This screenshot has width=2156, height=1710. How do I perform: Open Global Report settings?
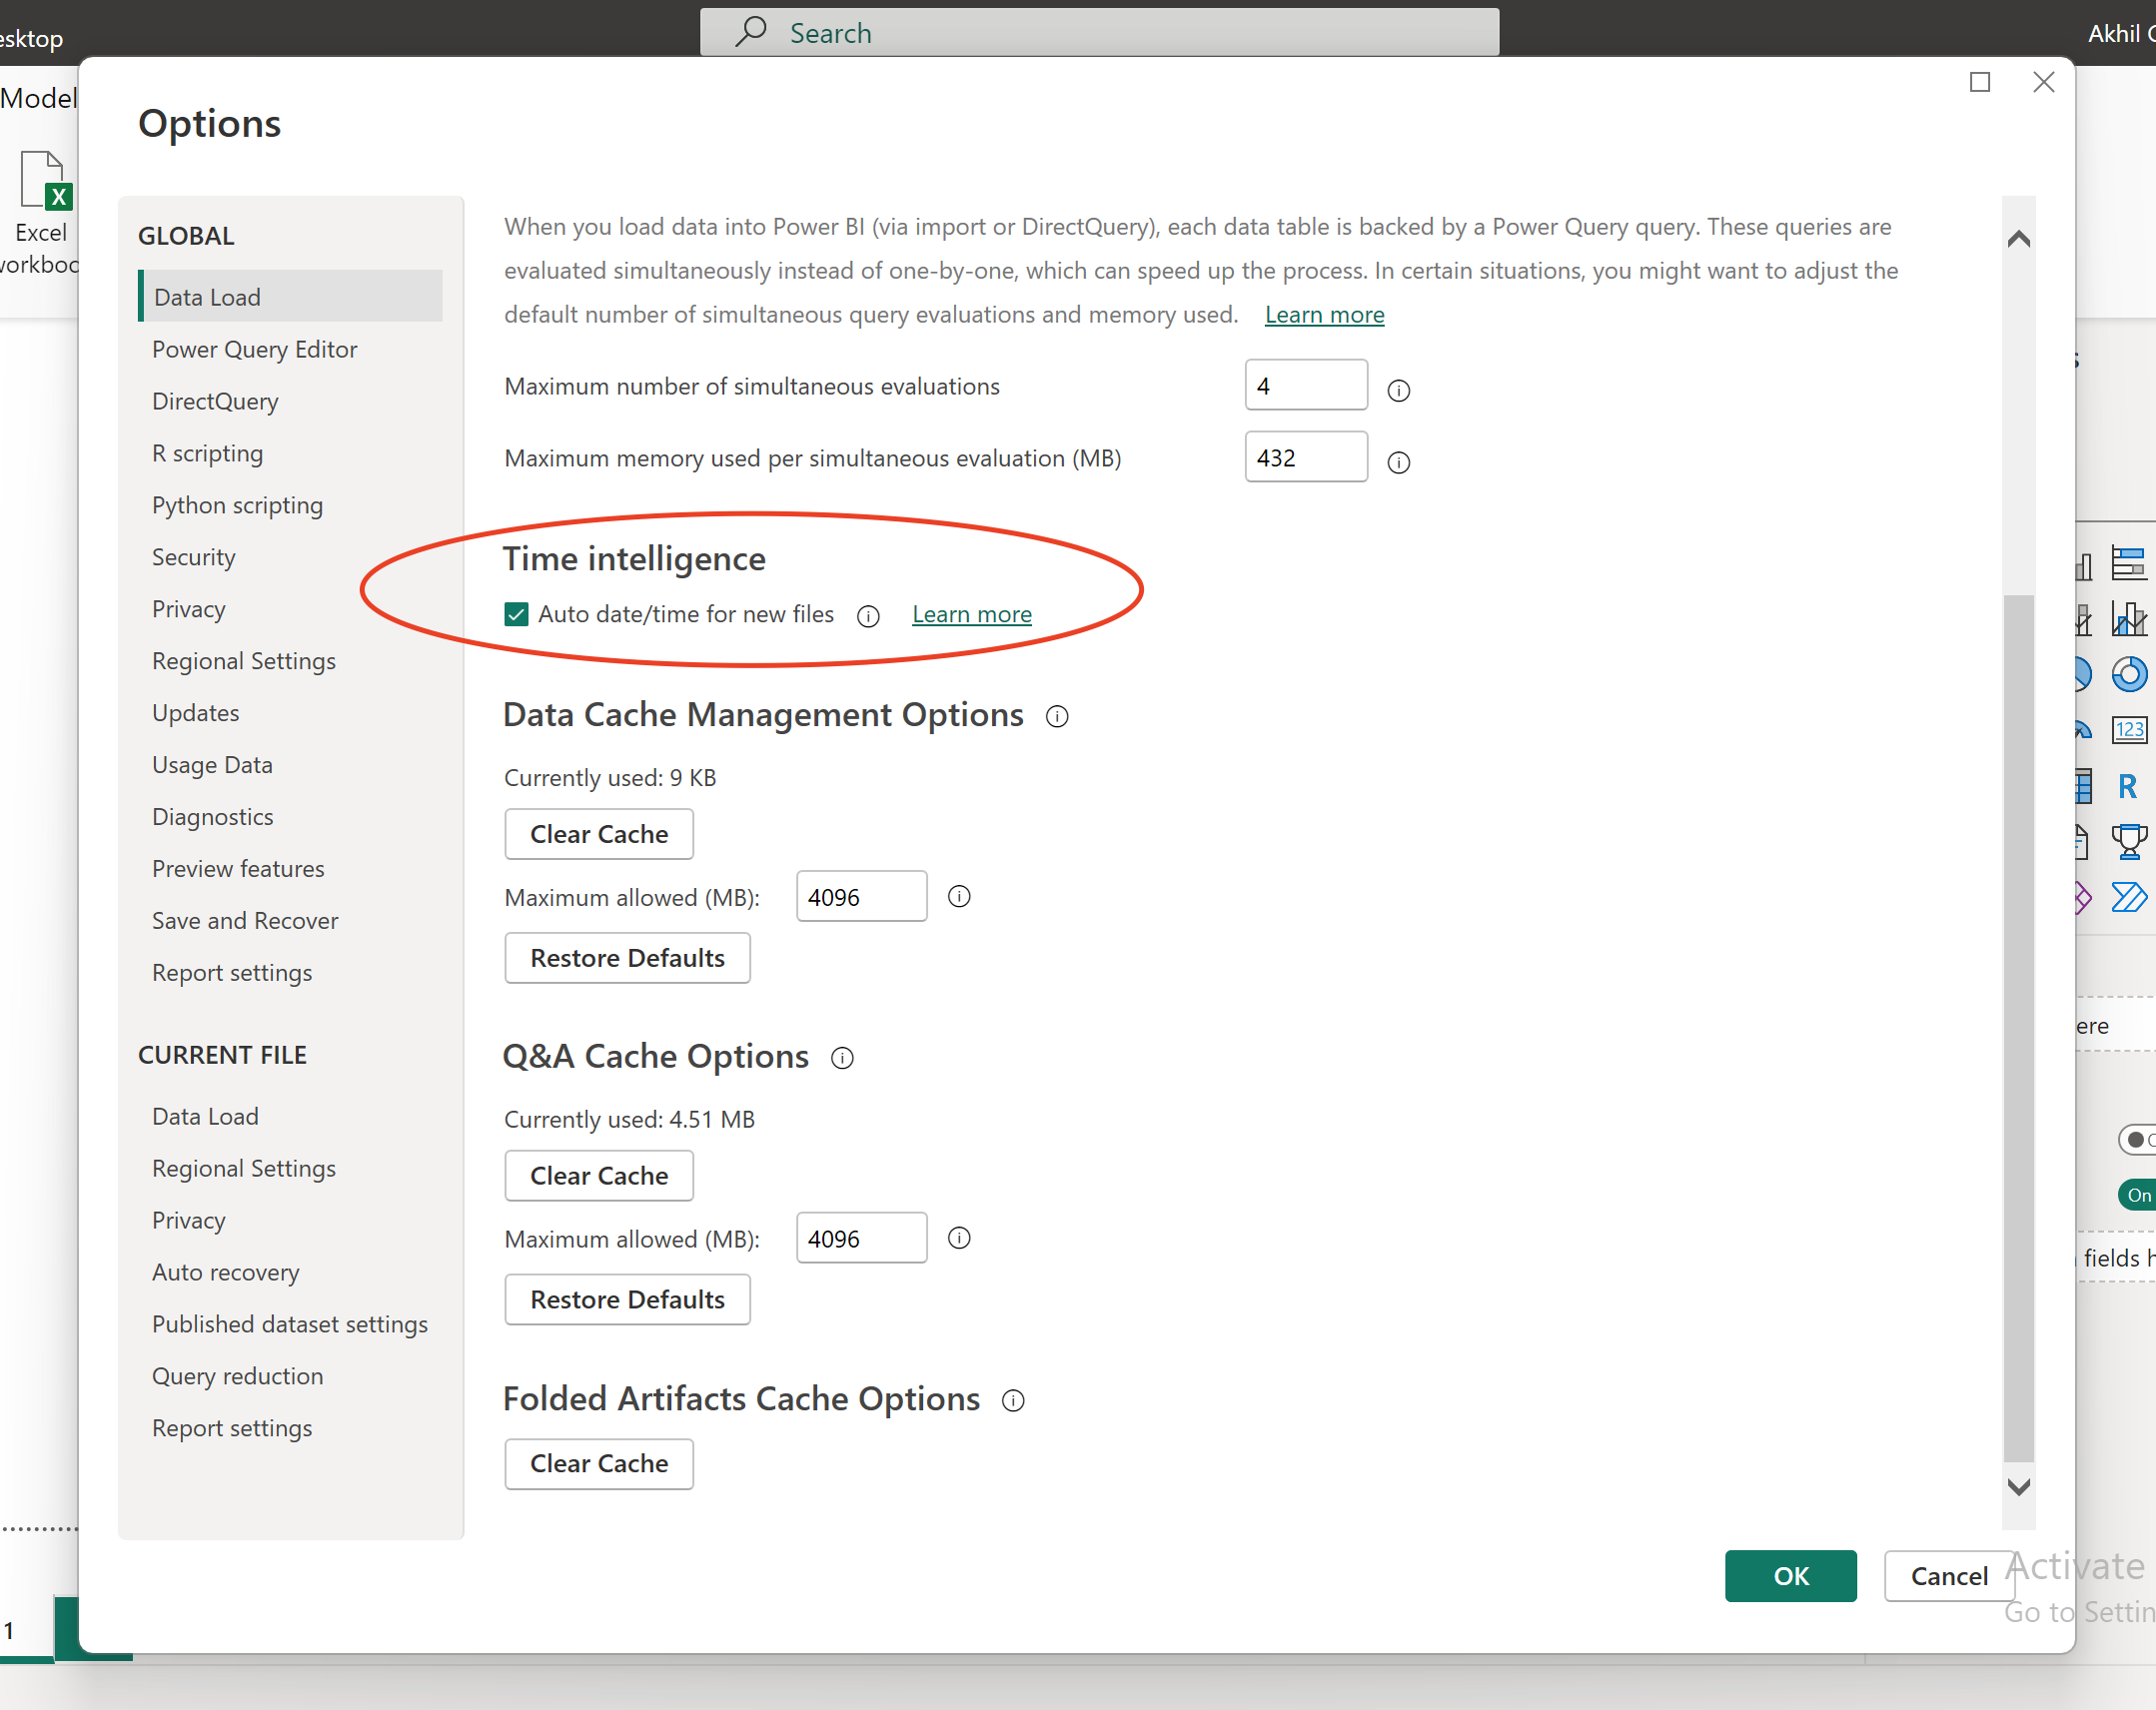click(231, 973)
